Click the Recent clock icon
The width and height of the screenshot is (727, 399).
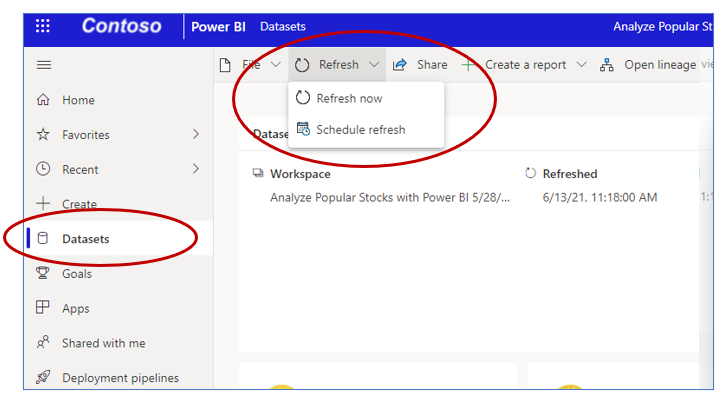click(x=43, y=169)
